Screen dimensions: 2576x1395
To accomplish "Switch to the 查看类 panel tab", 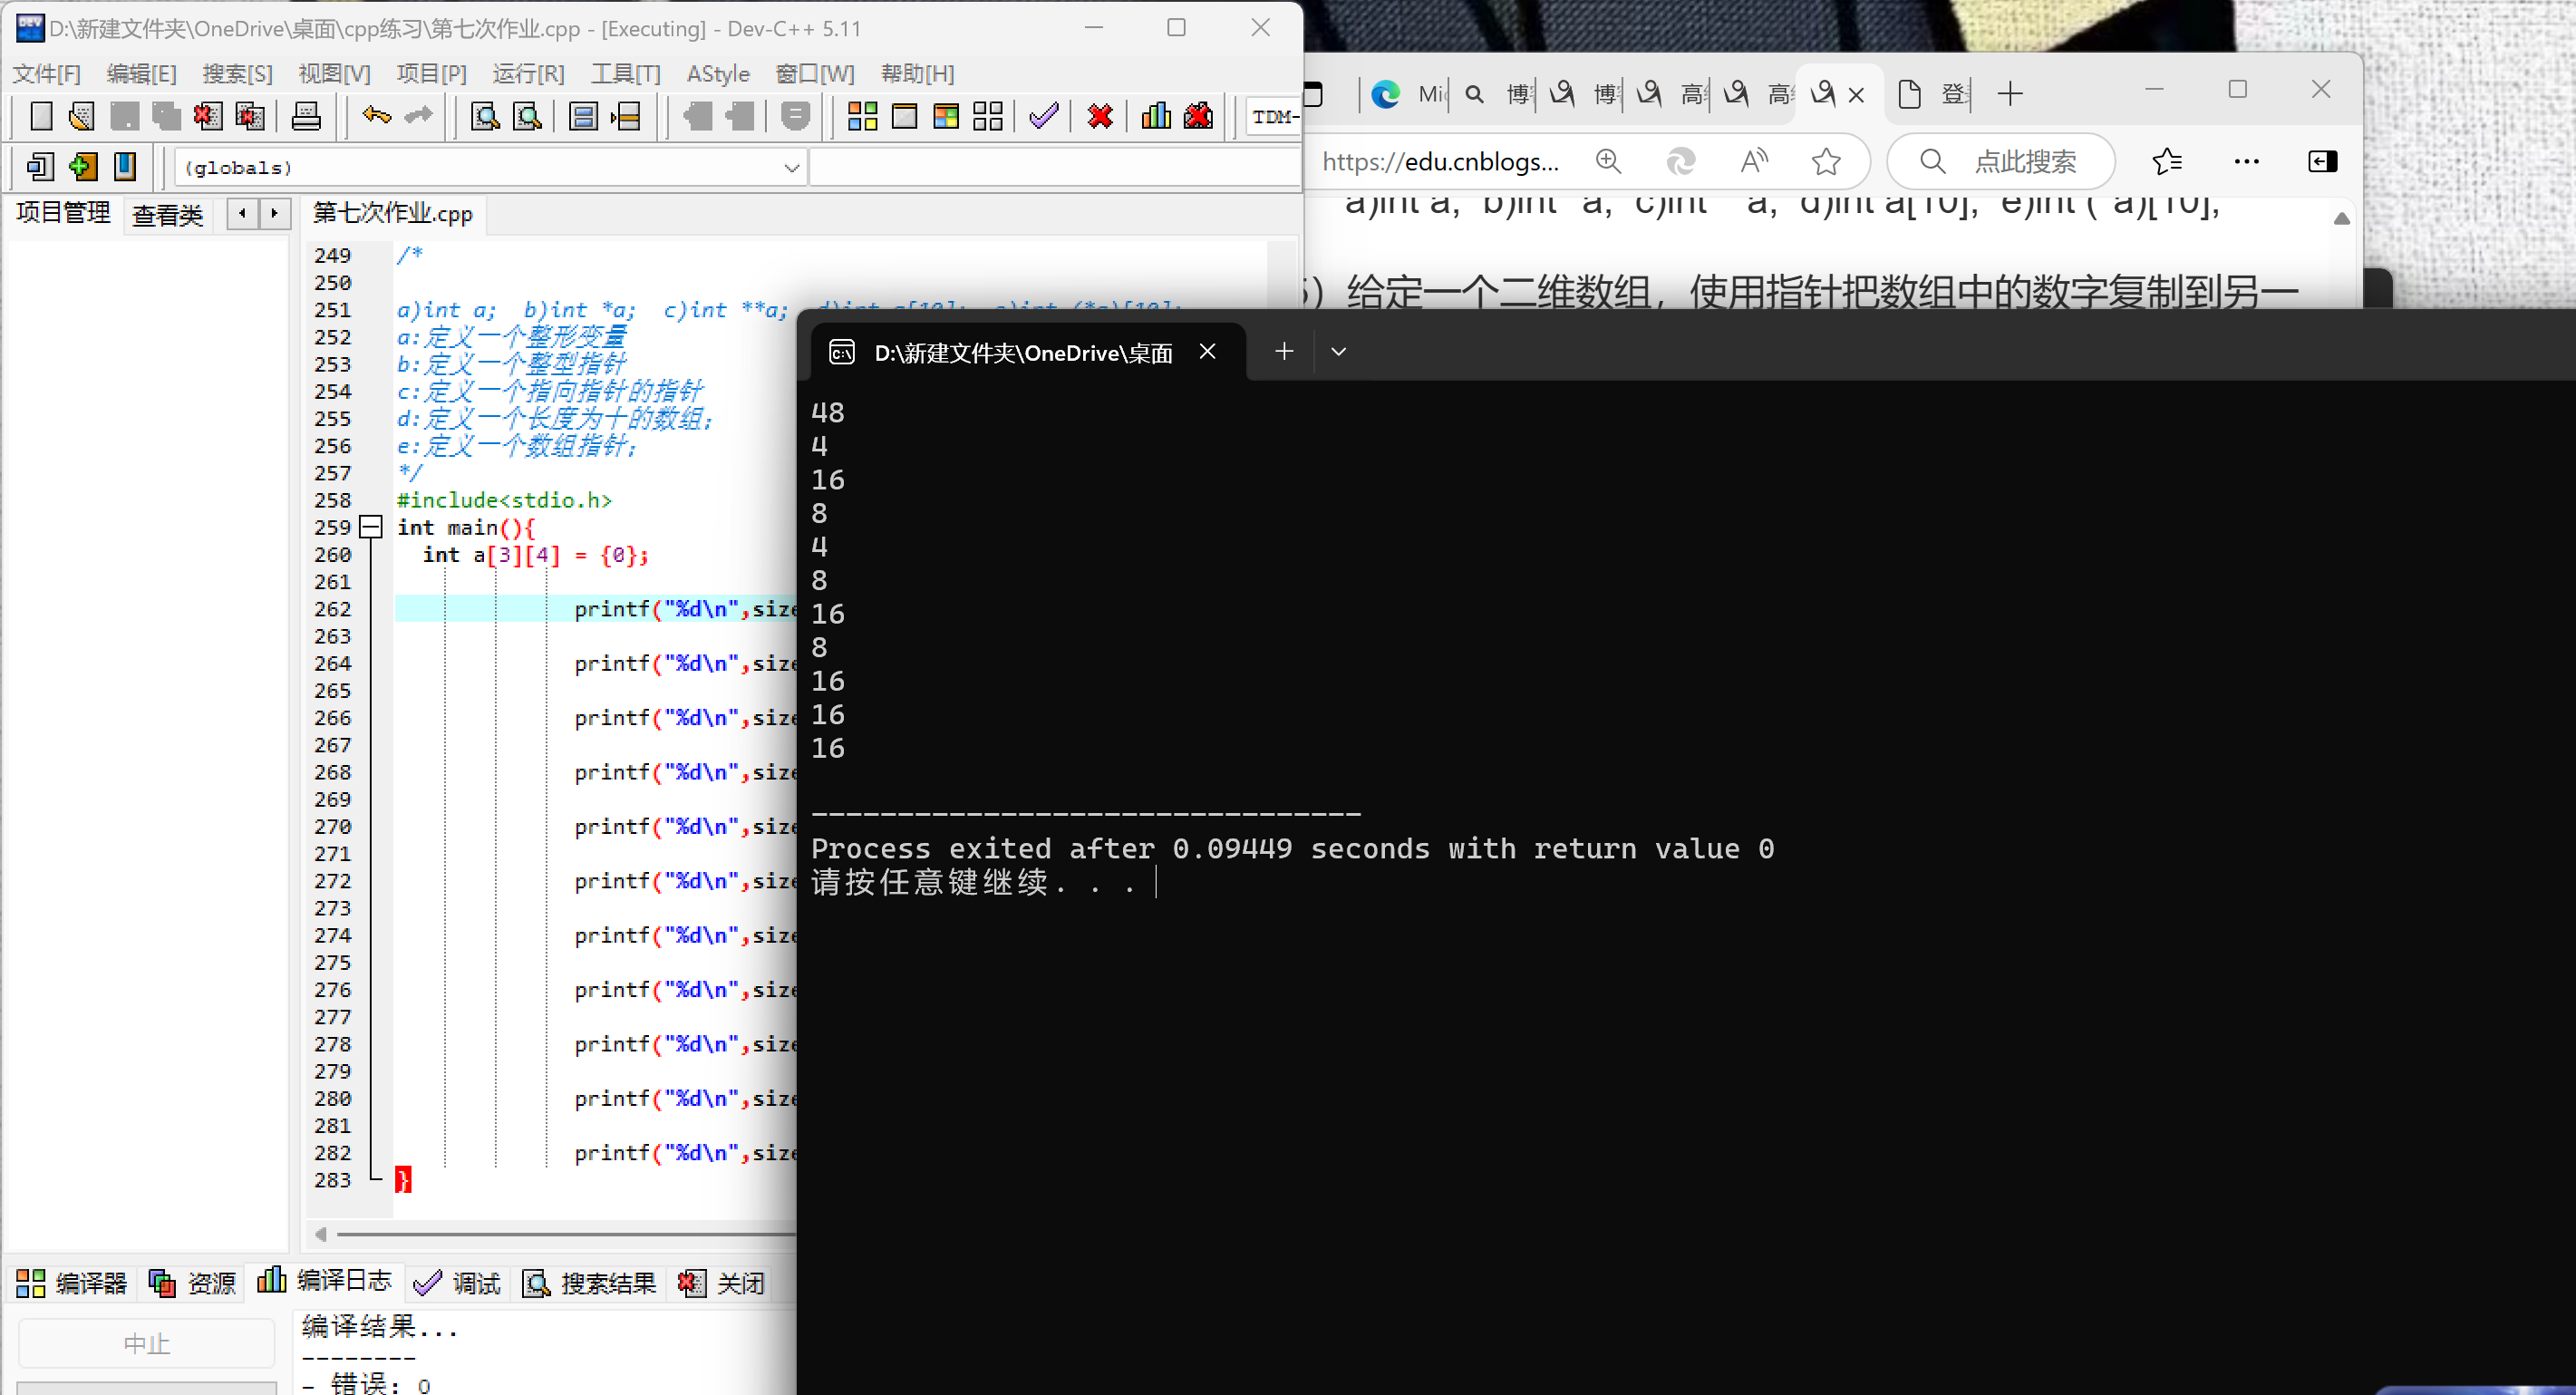I will pos(167,214).
